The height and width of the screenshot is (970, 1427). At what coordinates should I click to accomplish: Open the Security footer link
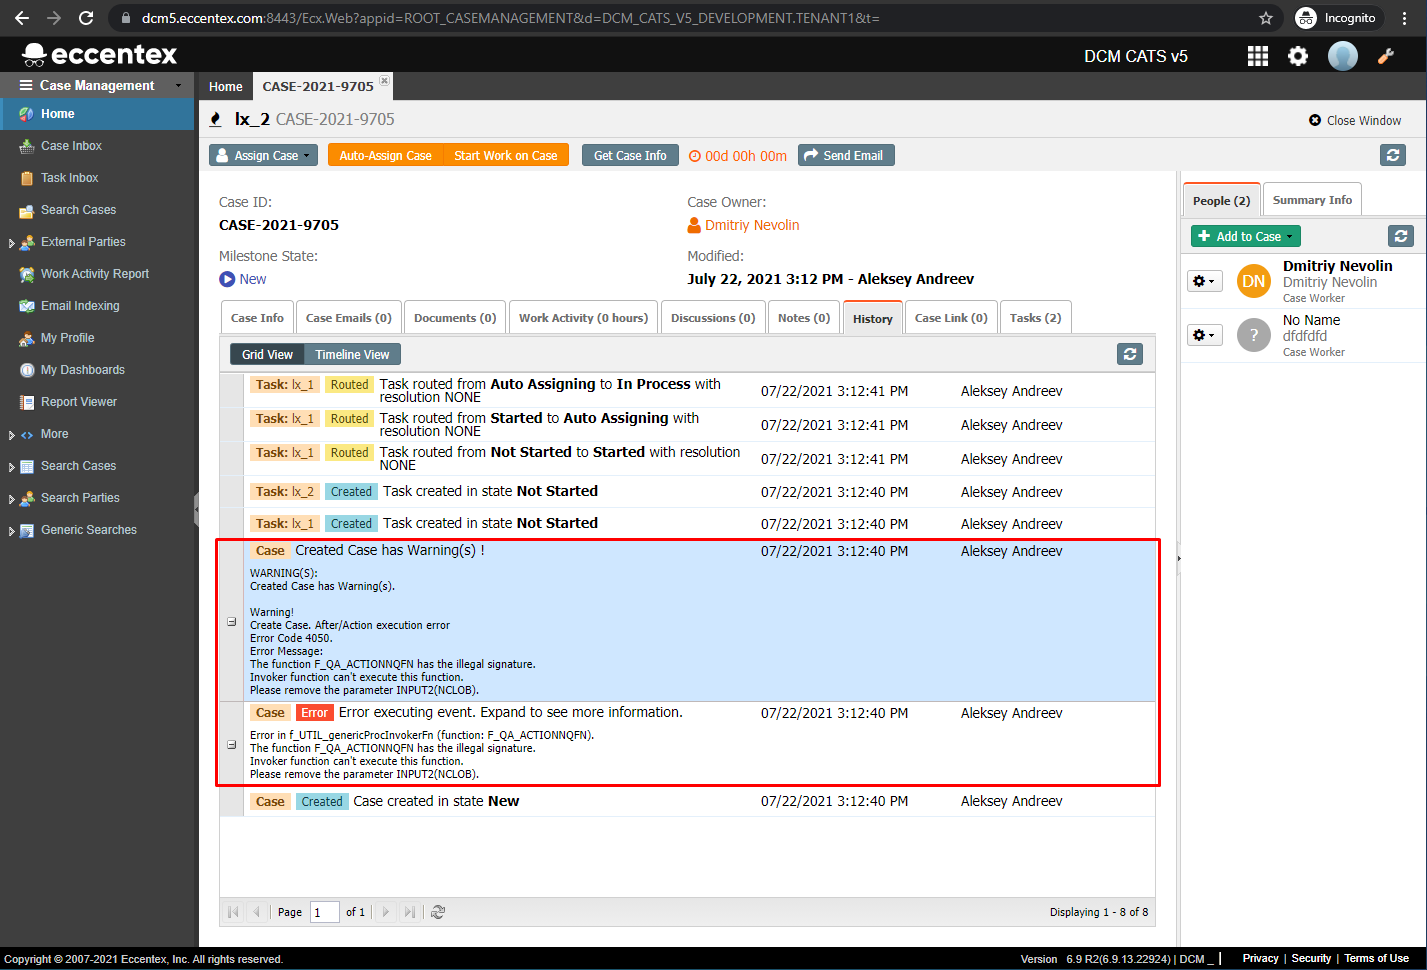1311,958
